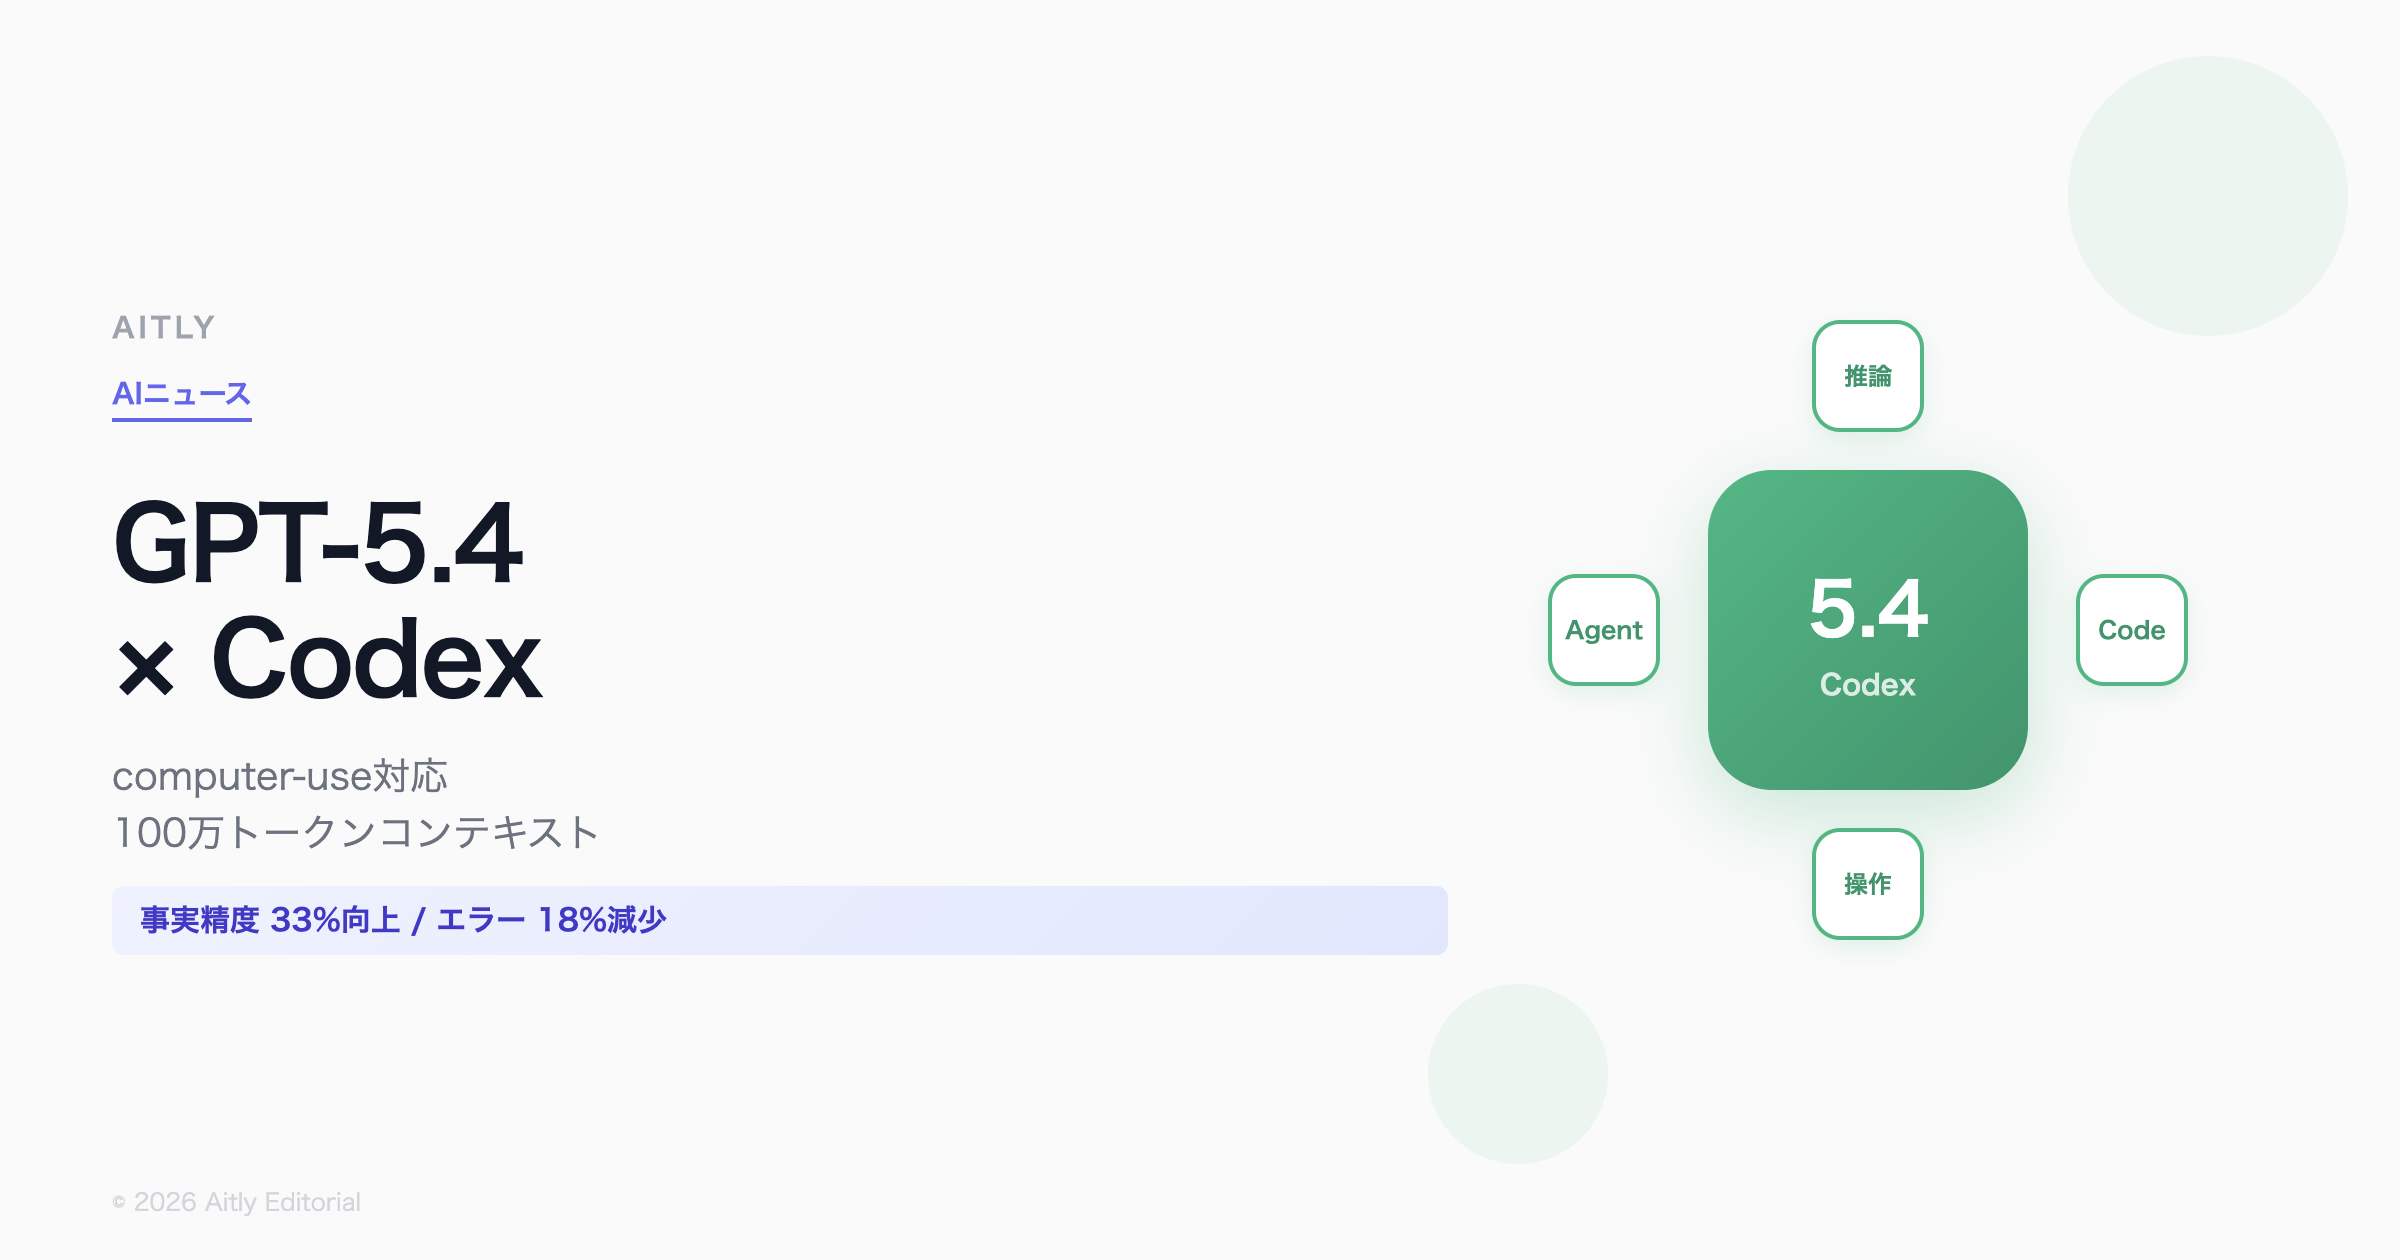
Task: Click the © 2026 Aitly Editorial footer
Action: tap(236, 1202)
